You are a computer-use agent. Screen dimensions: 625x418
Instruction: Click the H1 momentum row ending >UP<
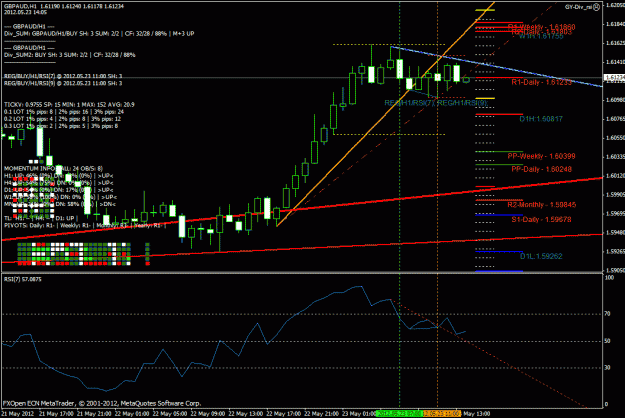[59, 176]
